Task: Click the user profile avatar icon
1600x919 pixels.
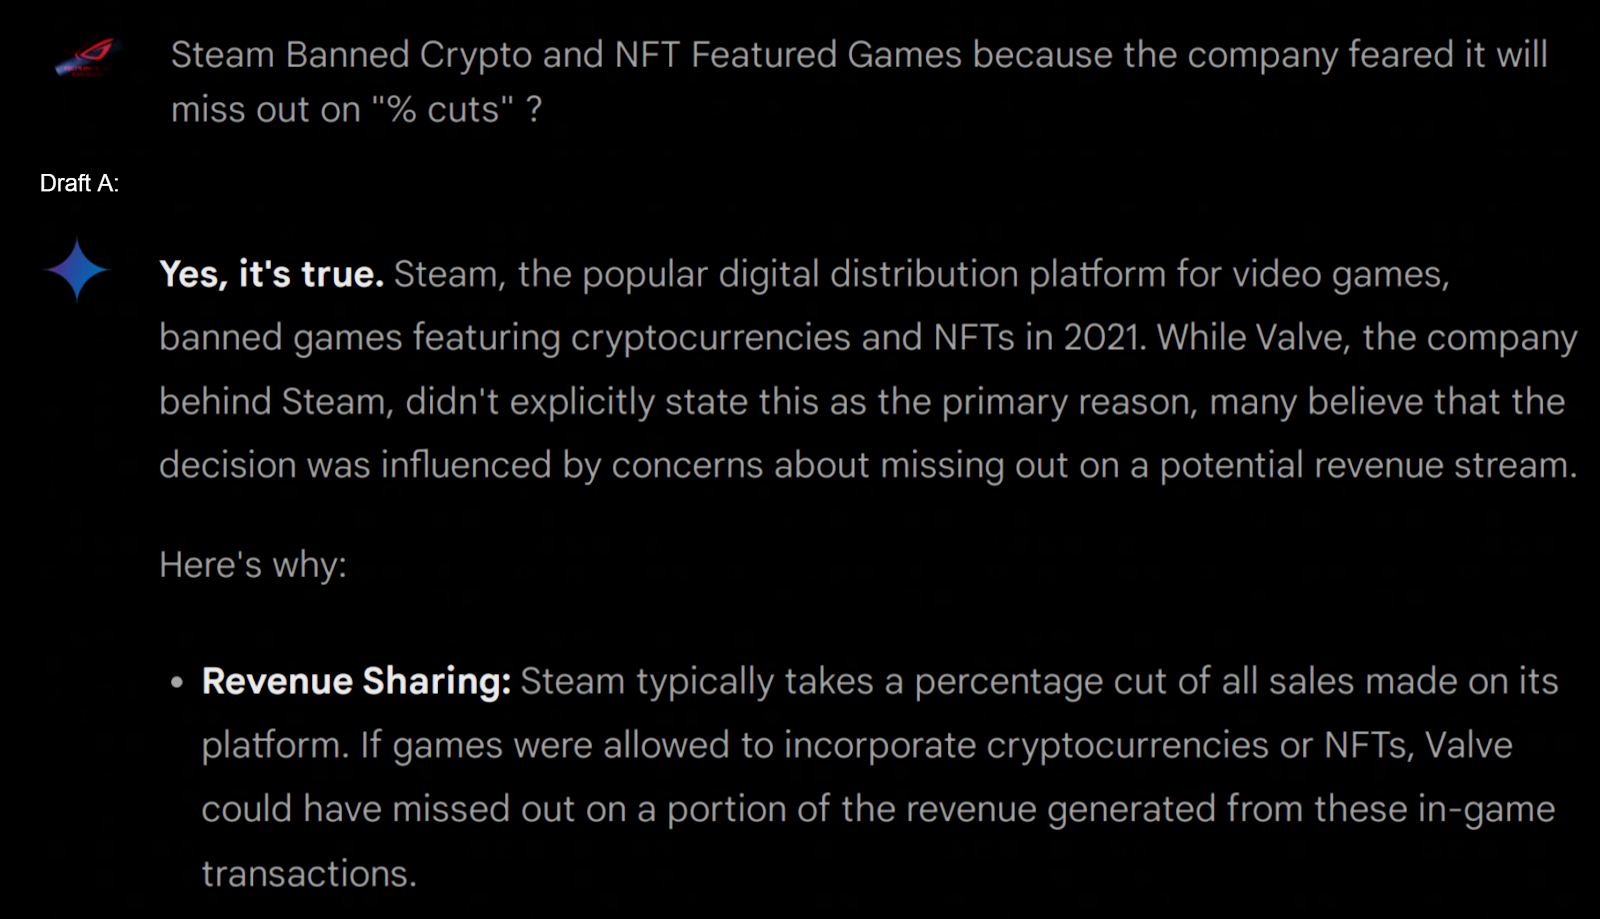Action: point(88,57)
